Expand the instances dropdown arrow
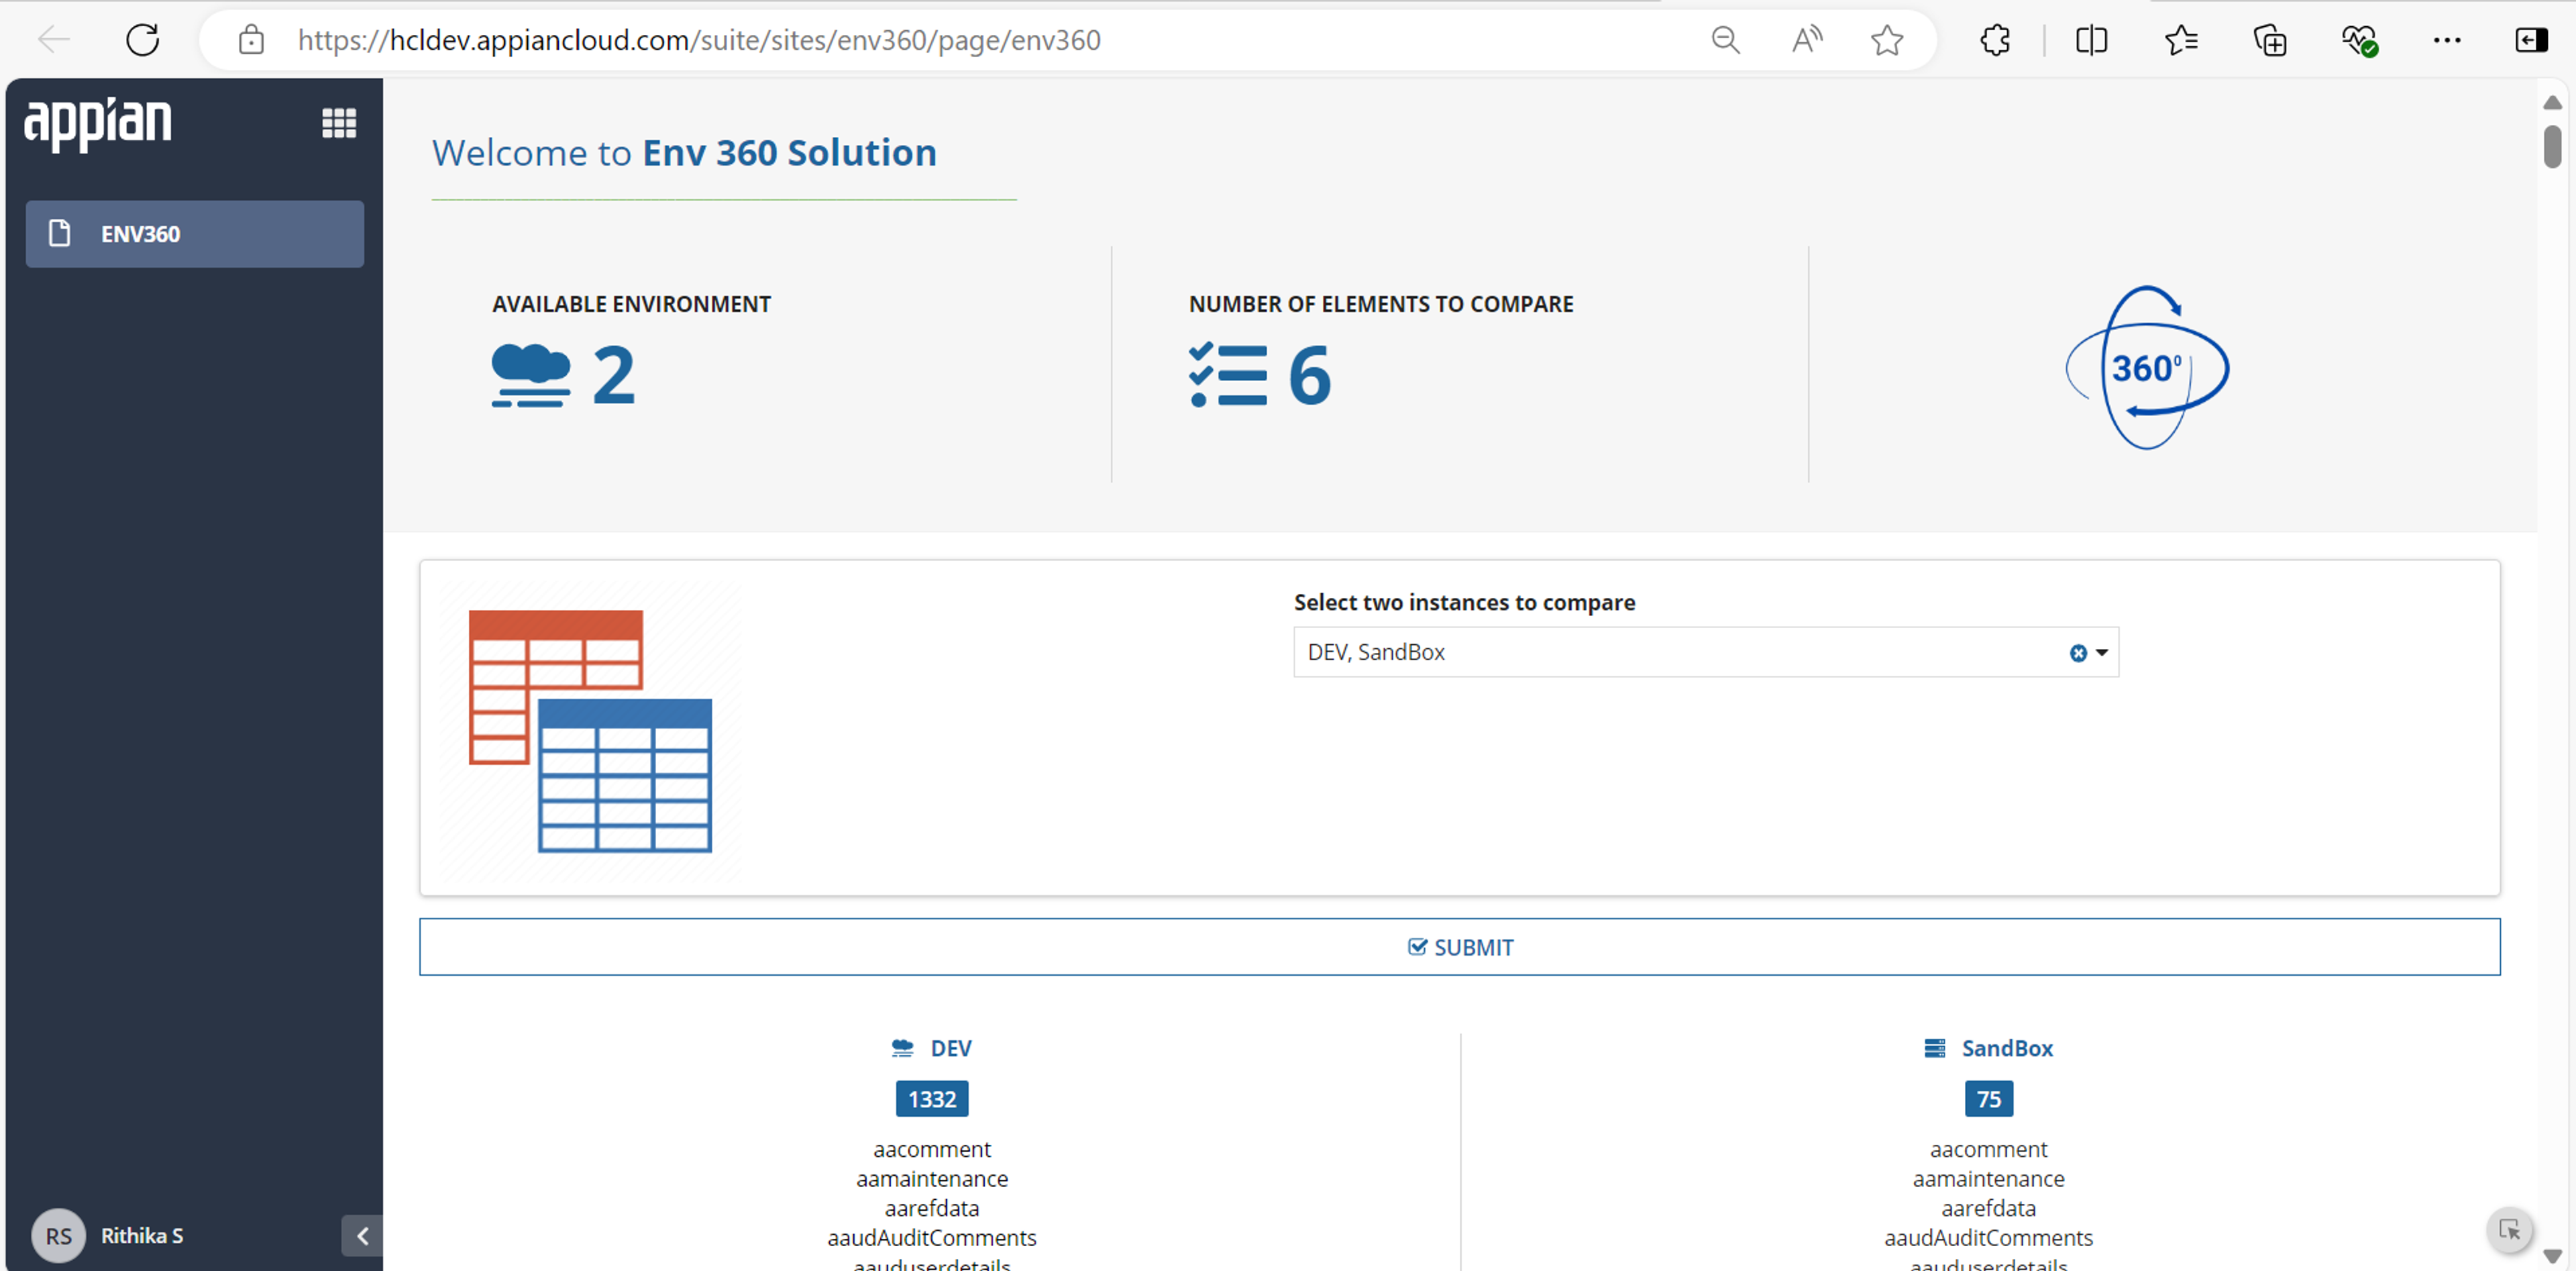Screen dimensions: 2576x1271 [x=2102, y=653]
